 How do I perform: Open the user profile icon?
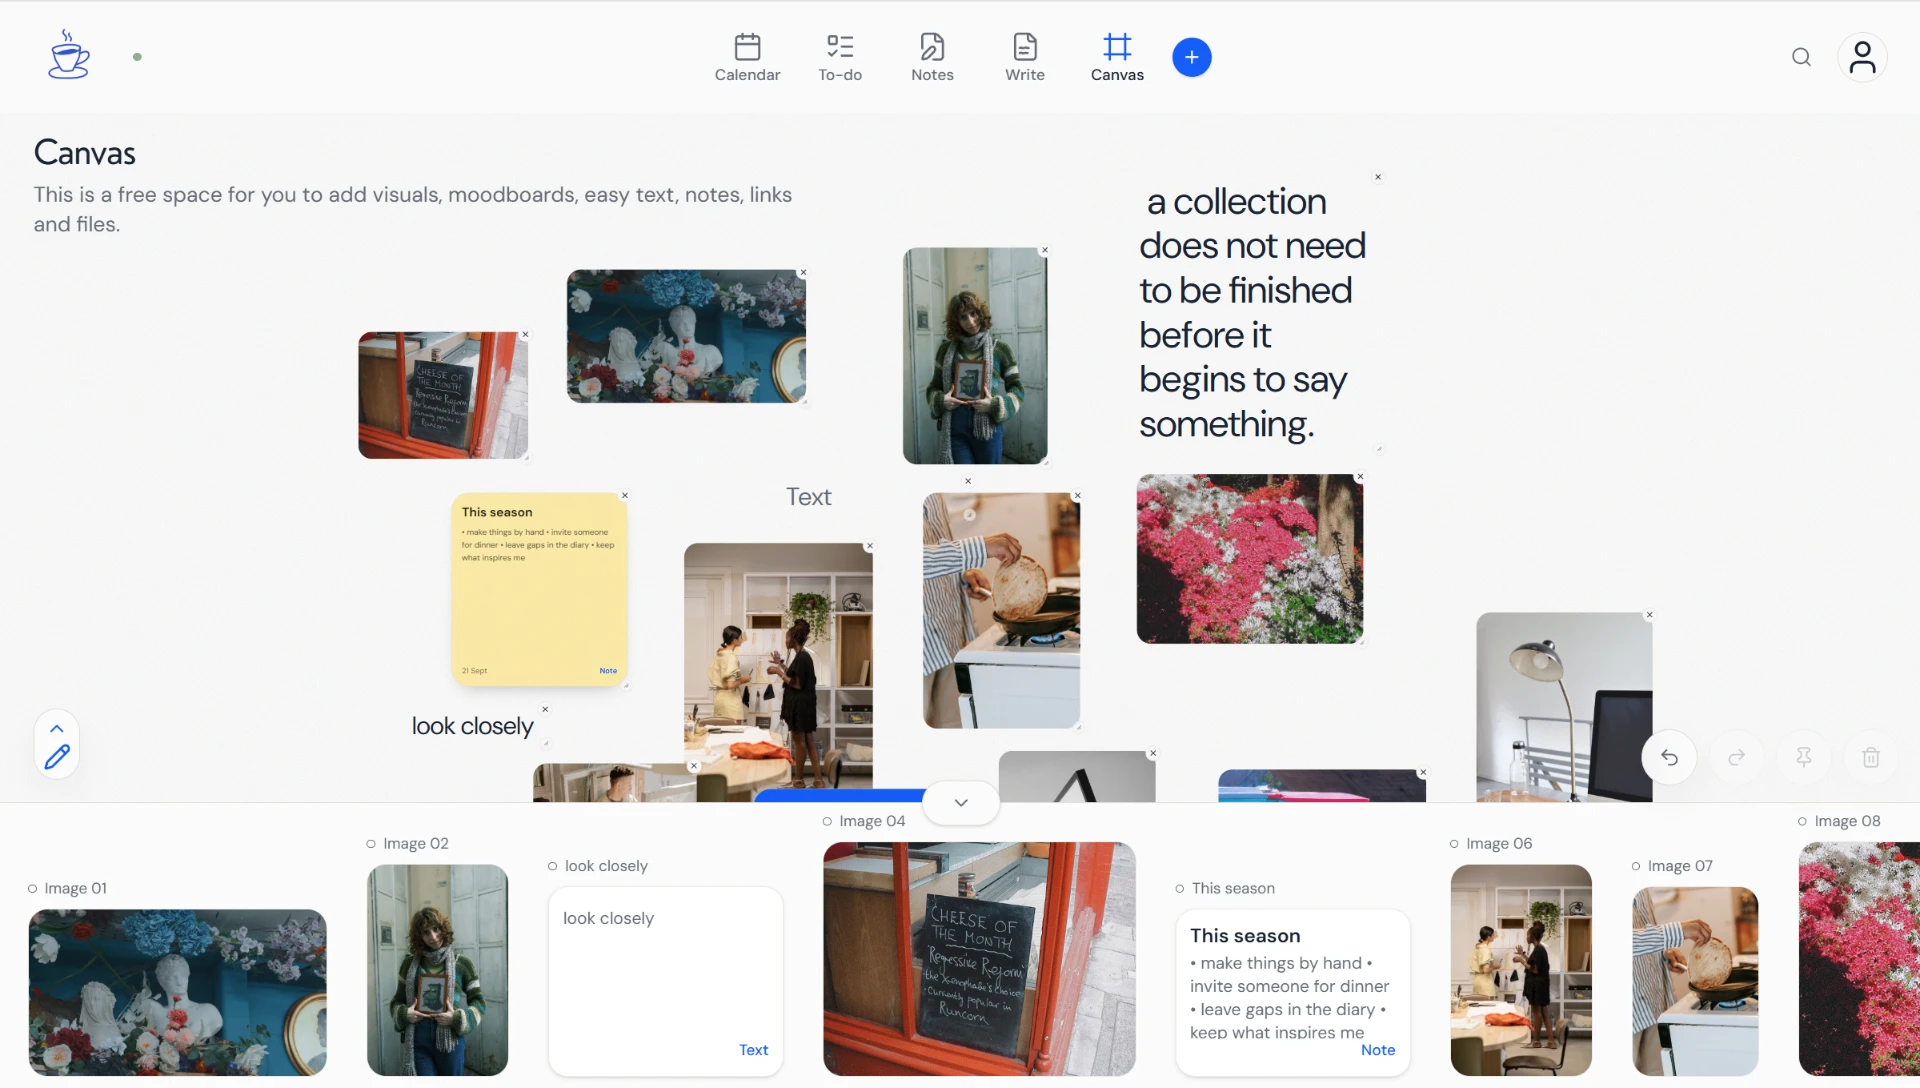(1862, 57)
